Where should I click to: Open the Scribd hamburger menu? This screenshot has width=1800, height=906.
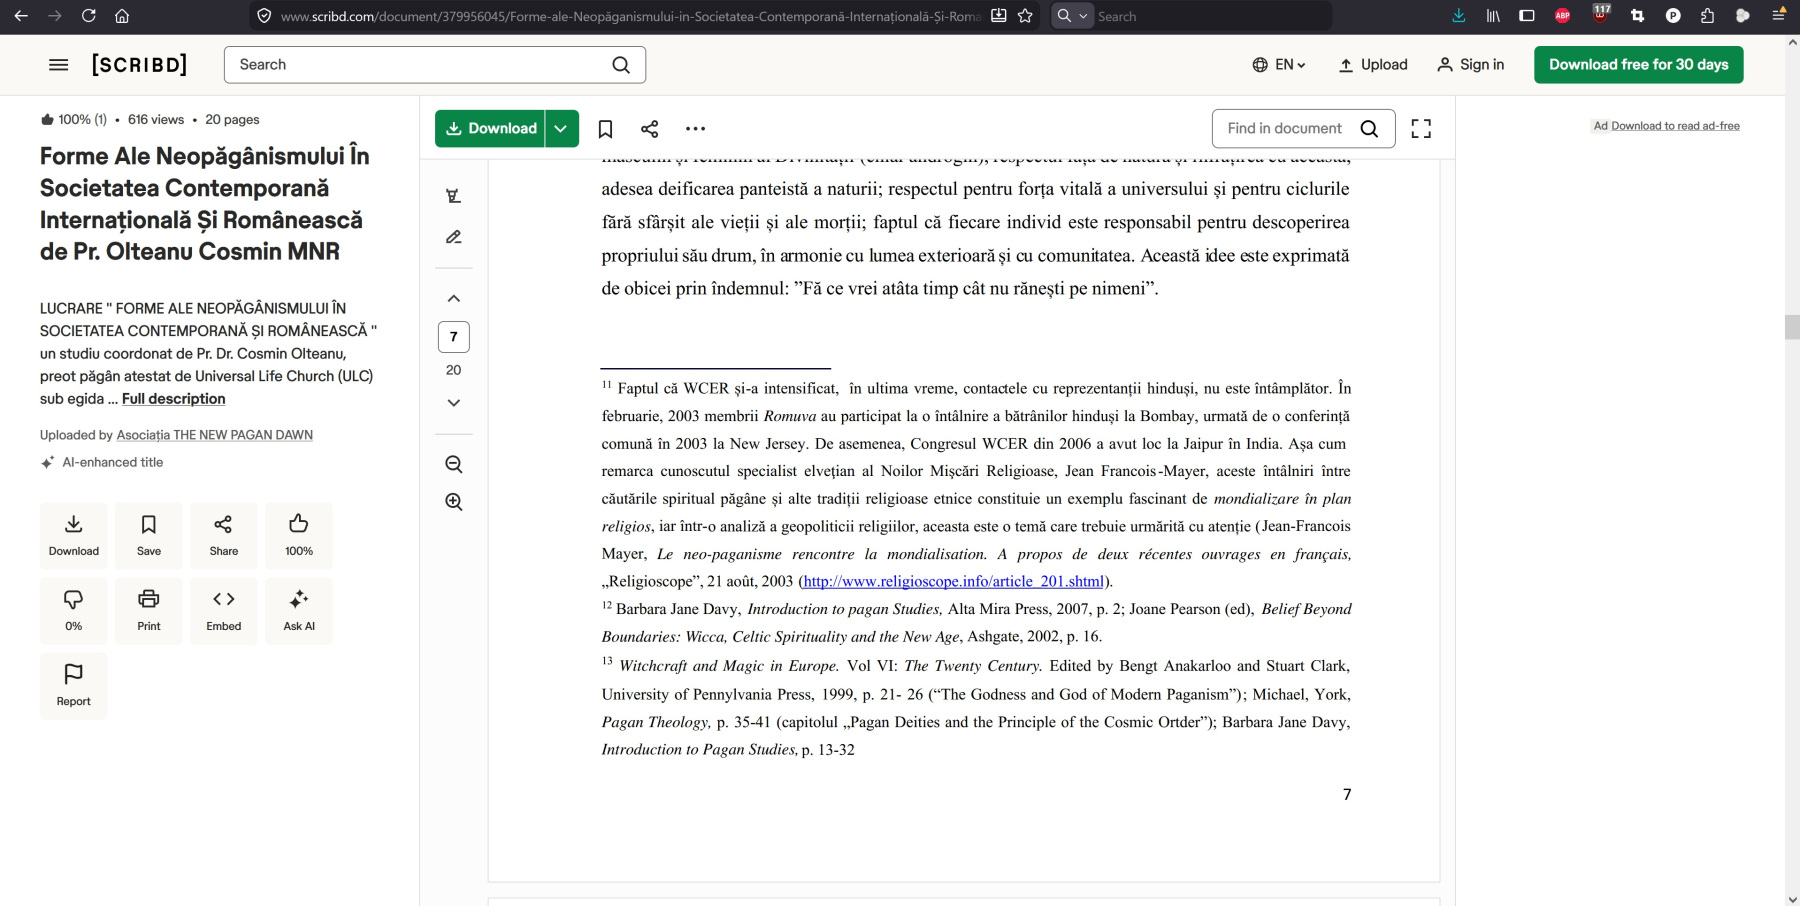click(59, 65)
